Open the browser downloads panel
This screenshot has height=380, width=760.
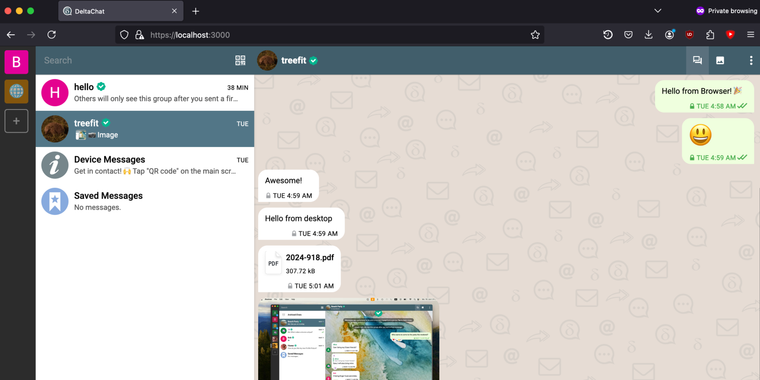[x=649, y=35]
